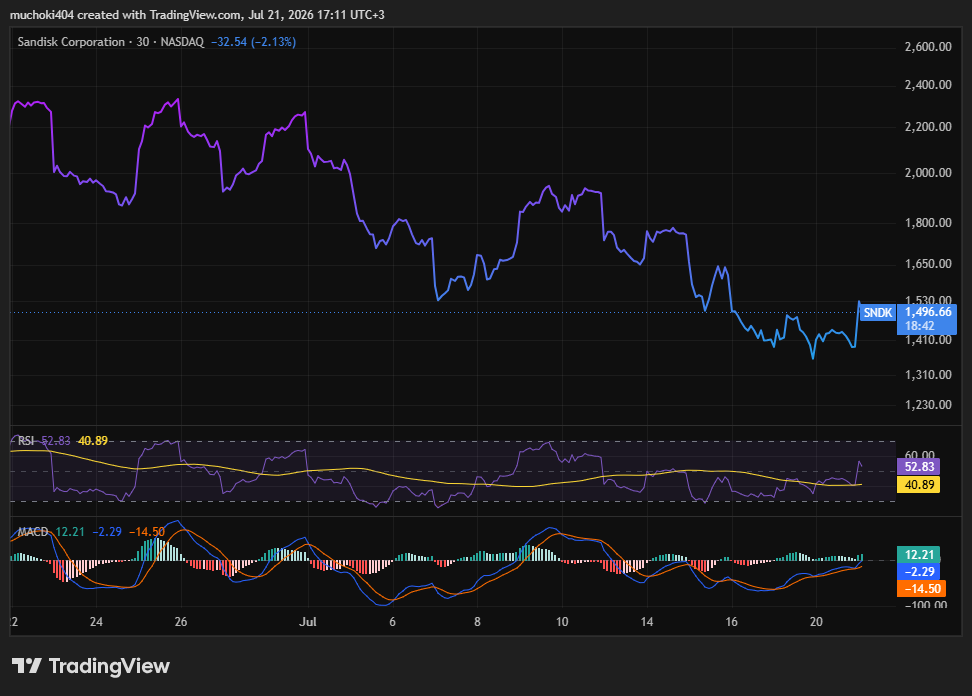Click the green 12.21 MACD axis label
Image resolution: width=972 pixels, height=696 pixels.
point(919,554)
